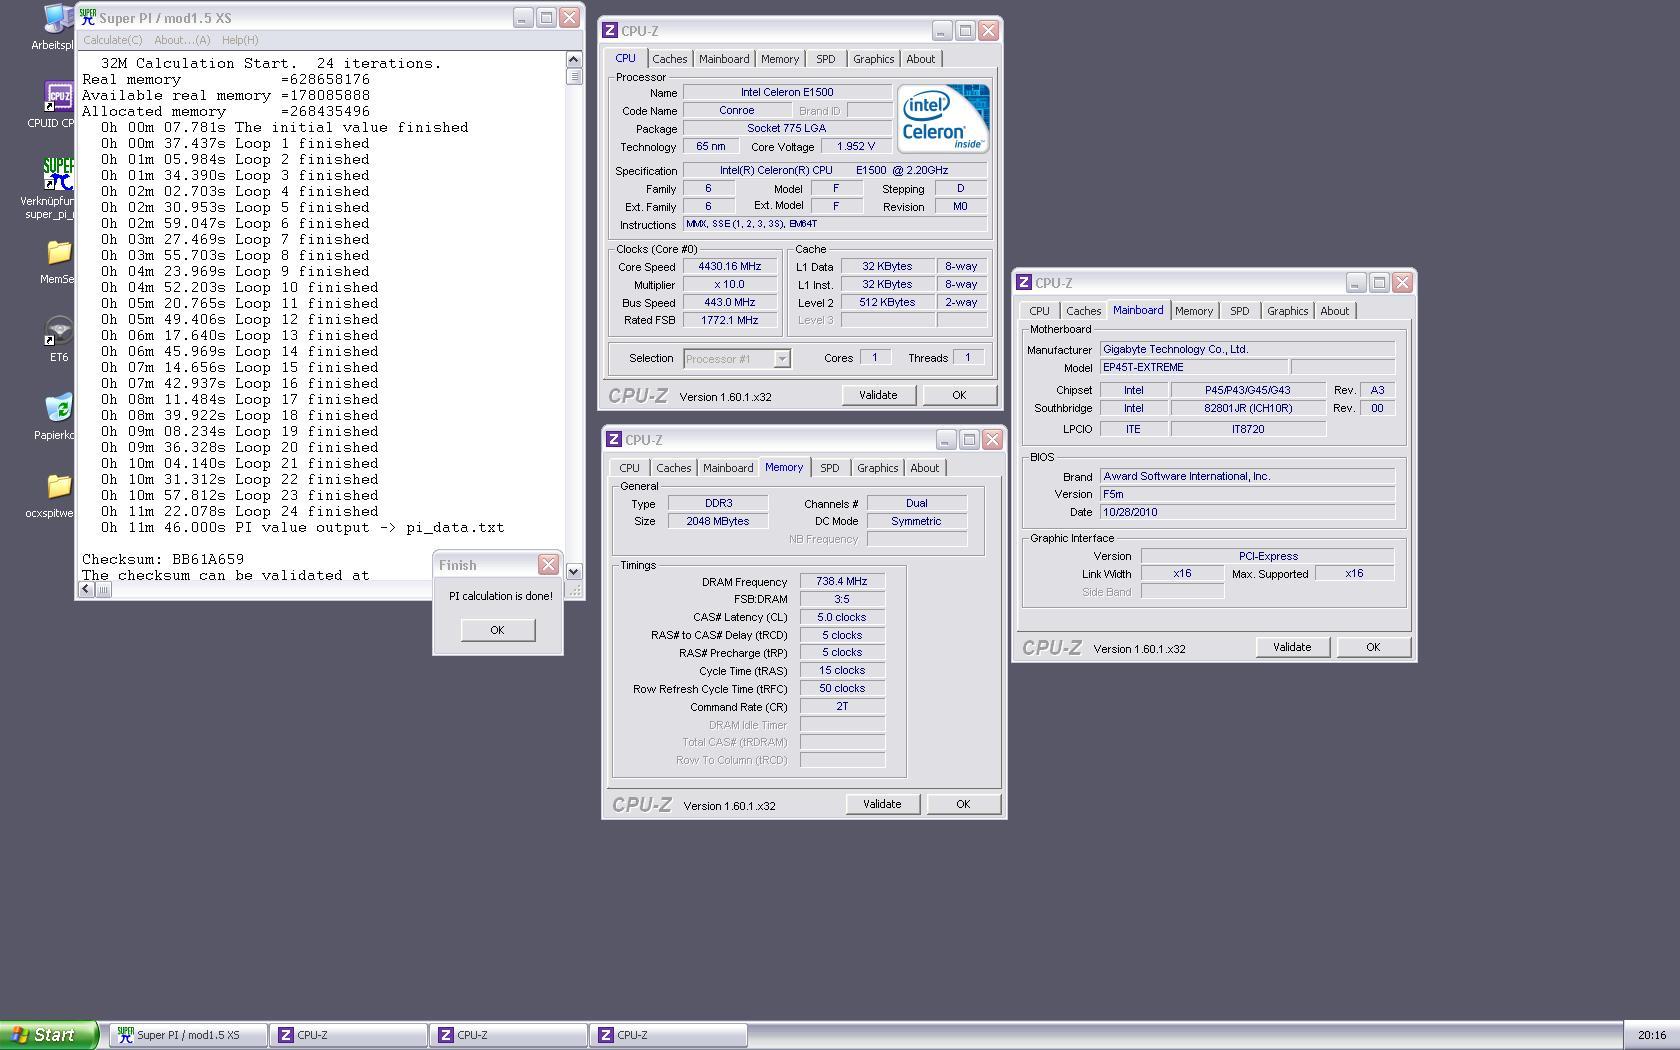Viewport: 1680px width, 1050px height.
Task: Click CPU-Z icon in the Mainboard window title bar
Action: click(1024, 283)
